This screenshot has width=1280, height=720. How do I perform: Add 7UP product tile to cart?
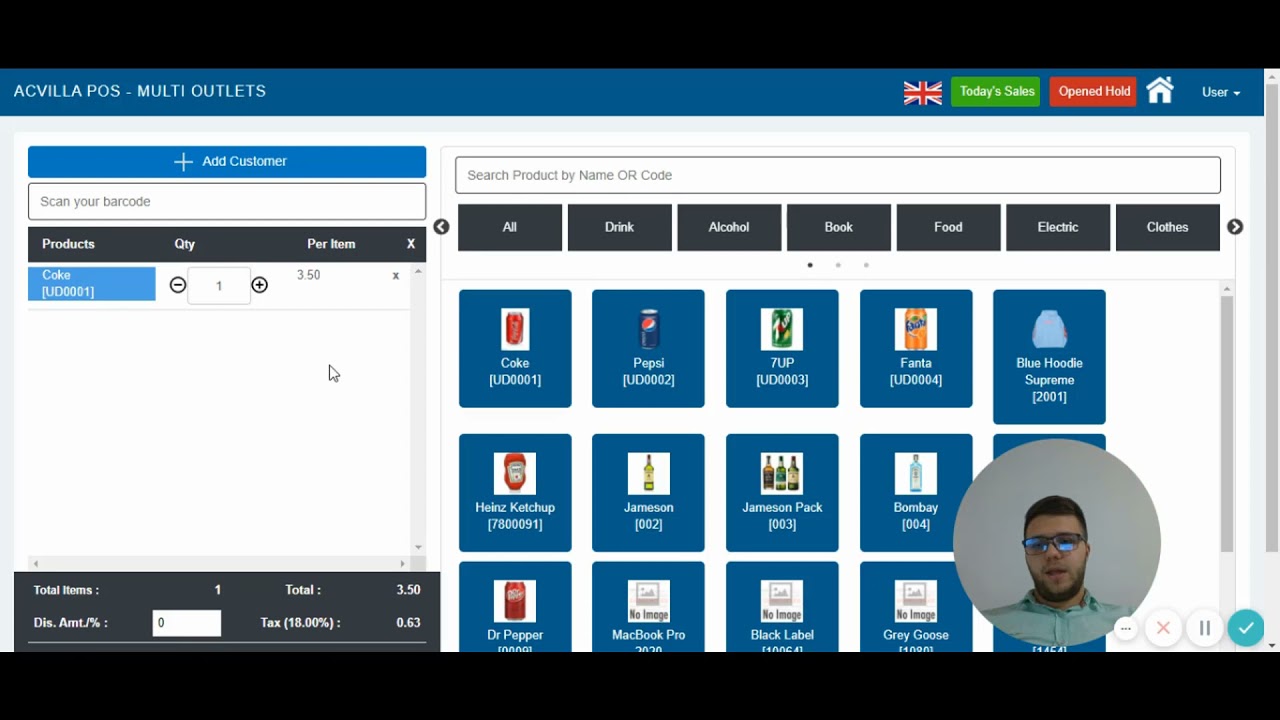click(x=782, y=349)
